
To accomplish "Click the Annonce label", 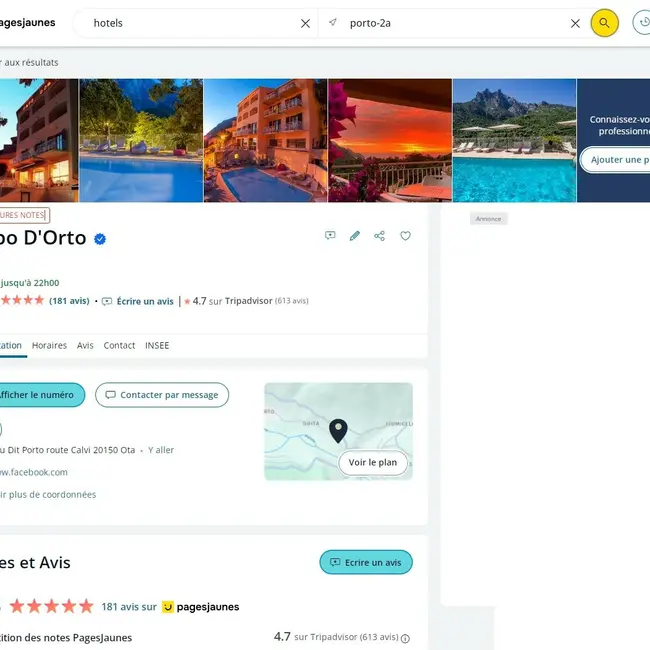I will click(488, 219).
